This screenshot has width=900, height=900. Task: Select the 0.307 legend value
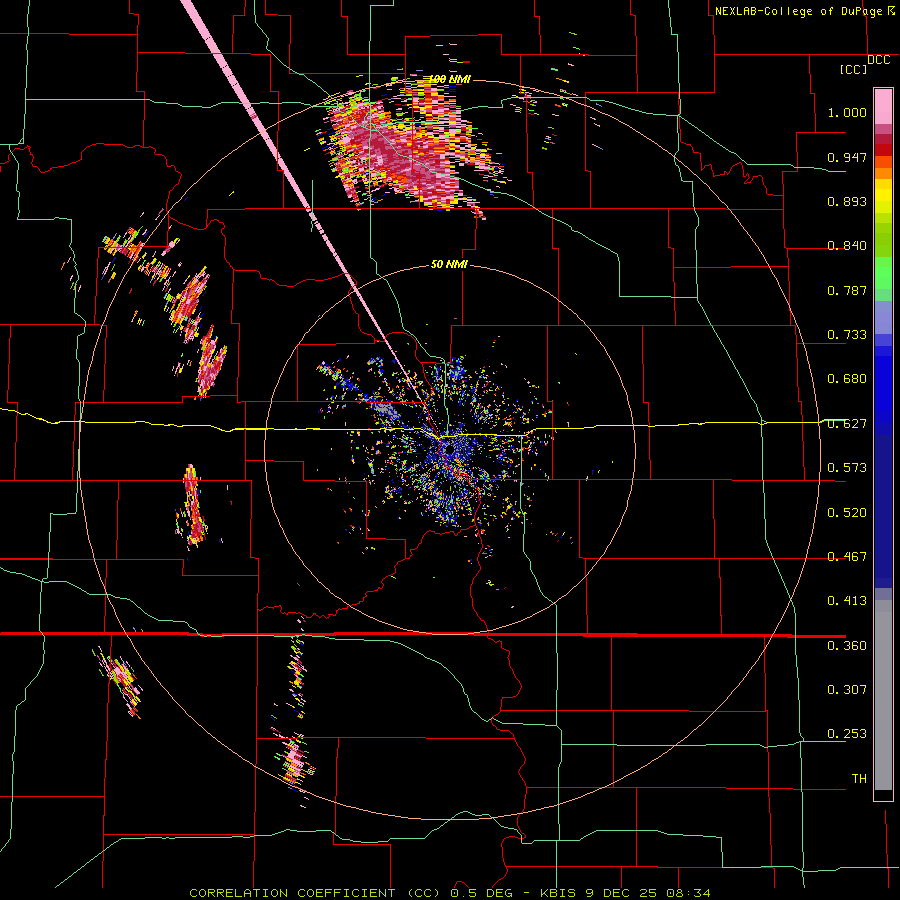pyautogui.click(x=847, y=690)
